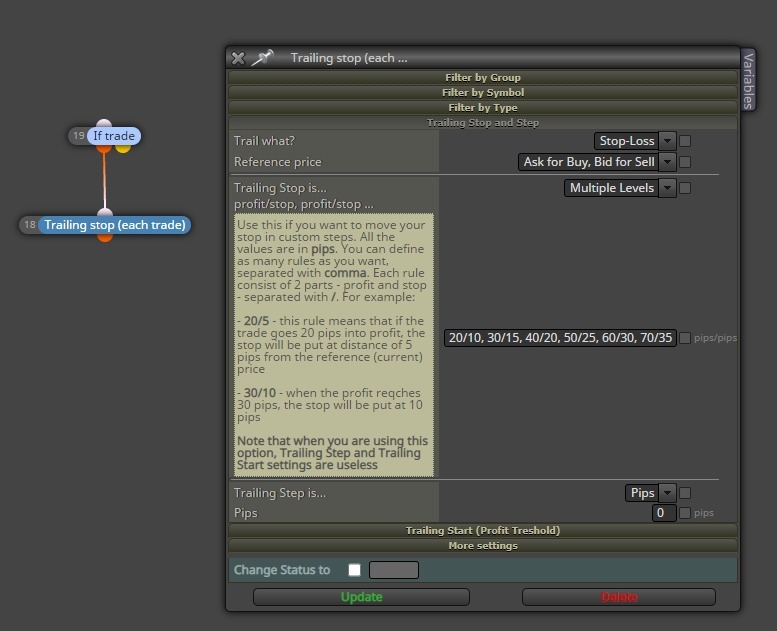Viewport: 777px width, 631px height.
Task: Expand the More settings section
Action: point(483,545)
